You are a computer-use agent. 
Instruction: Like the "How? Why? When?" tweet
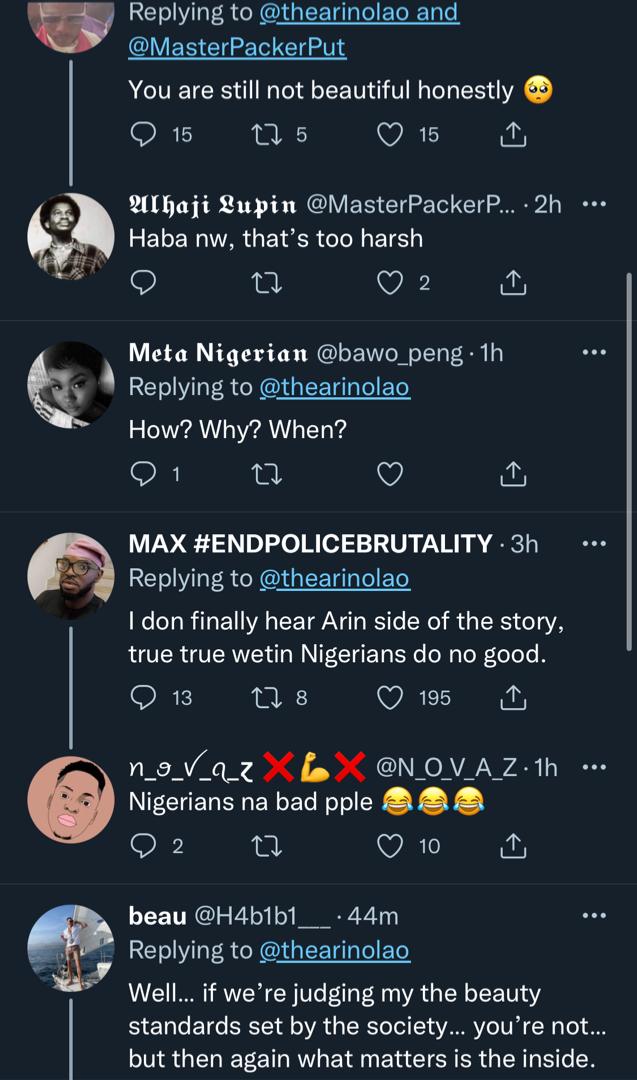tap(389, 474)
